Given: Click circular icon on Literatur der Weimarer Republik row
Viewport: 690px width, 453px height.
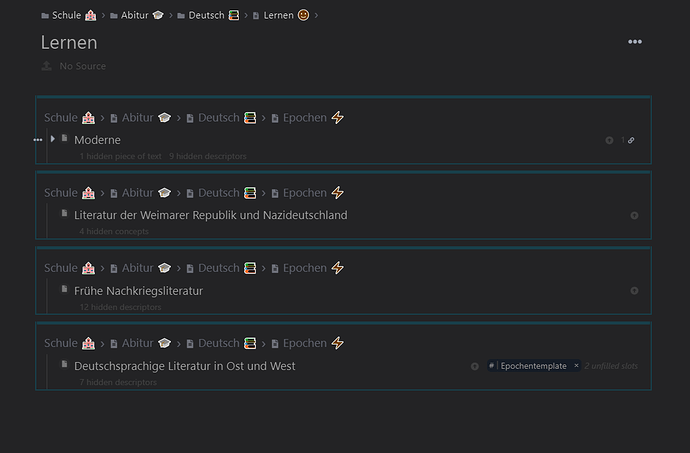Looking at the screenshot, I should (634, 215).
